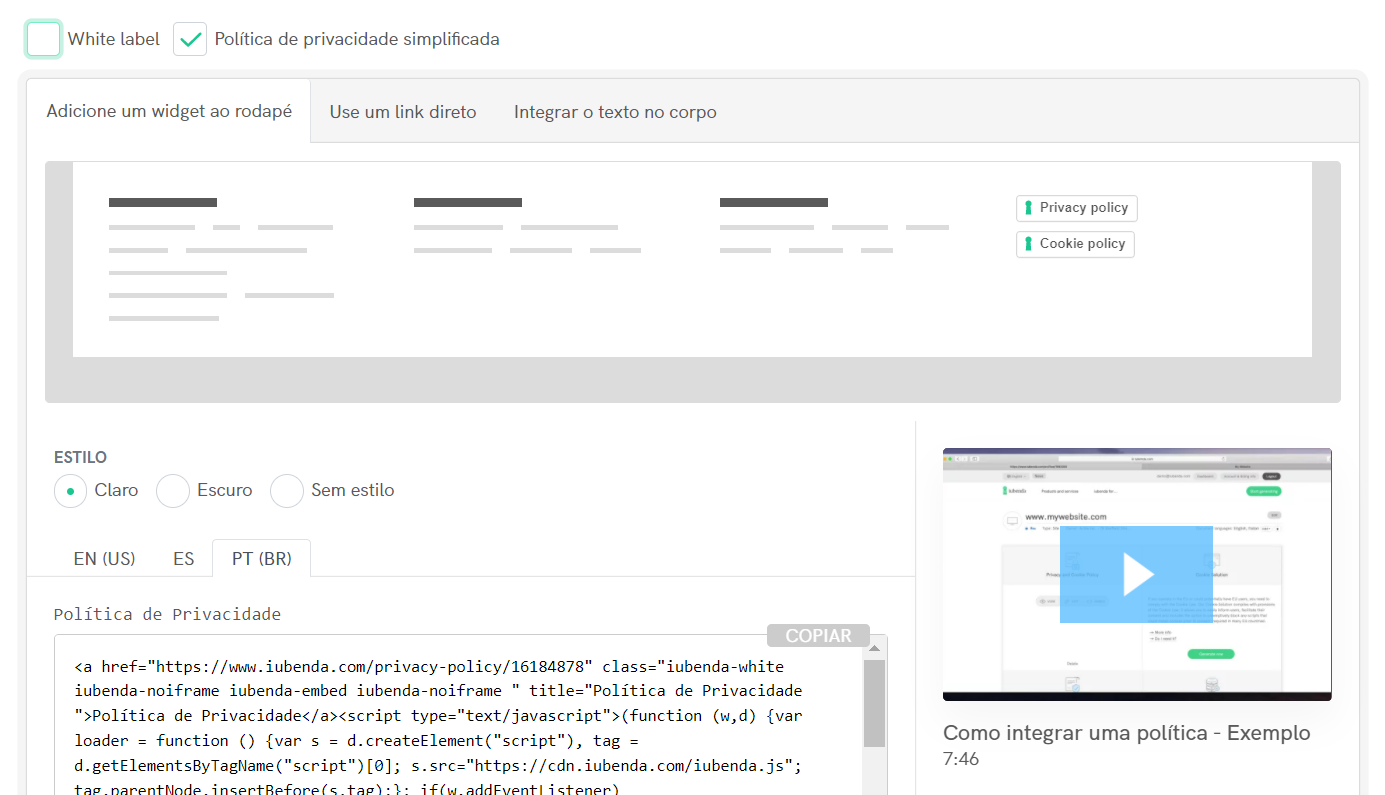The image size is (1385, 795).
Task: Click the COPIAR button above the code
Action: coord(818,636)
